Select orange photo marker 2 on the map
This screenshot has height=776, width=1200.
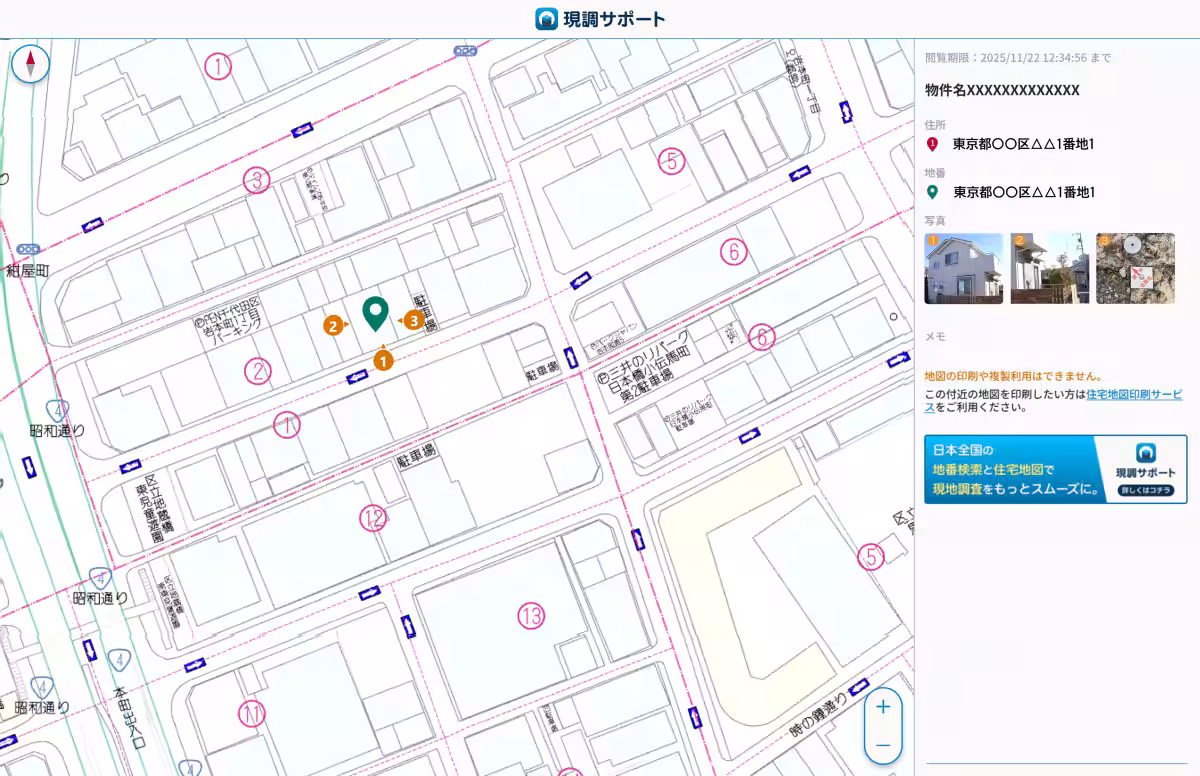(x=332, y=324)
